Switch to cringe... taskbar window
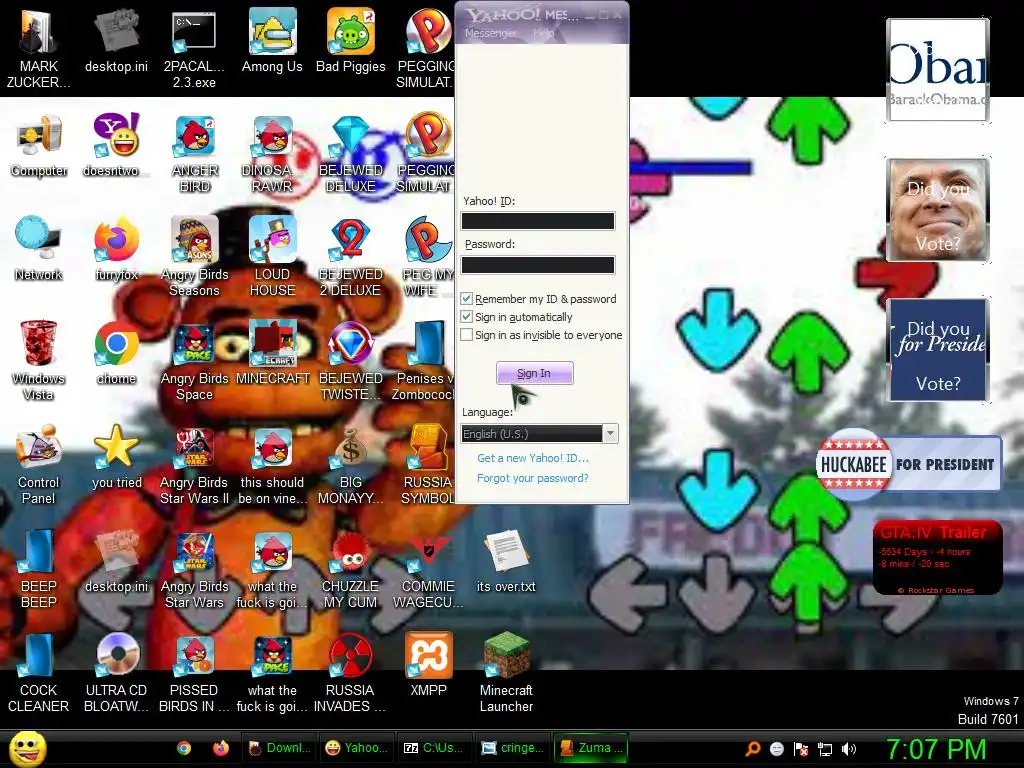Image resolution: width=1024 pixels, height=768 pixels. 511,748
